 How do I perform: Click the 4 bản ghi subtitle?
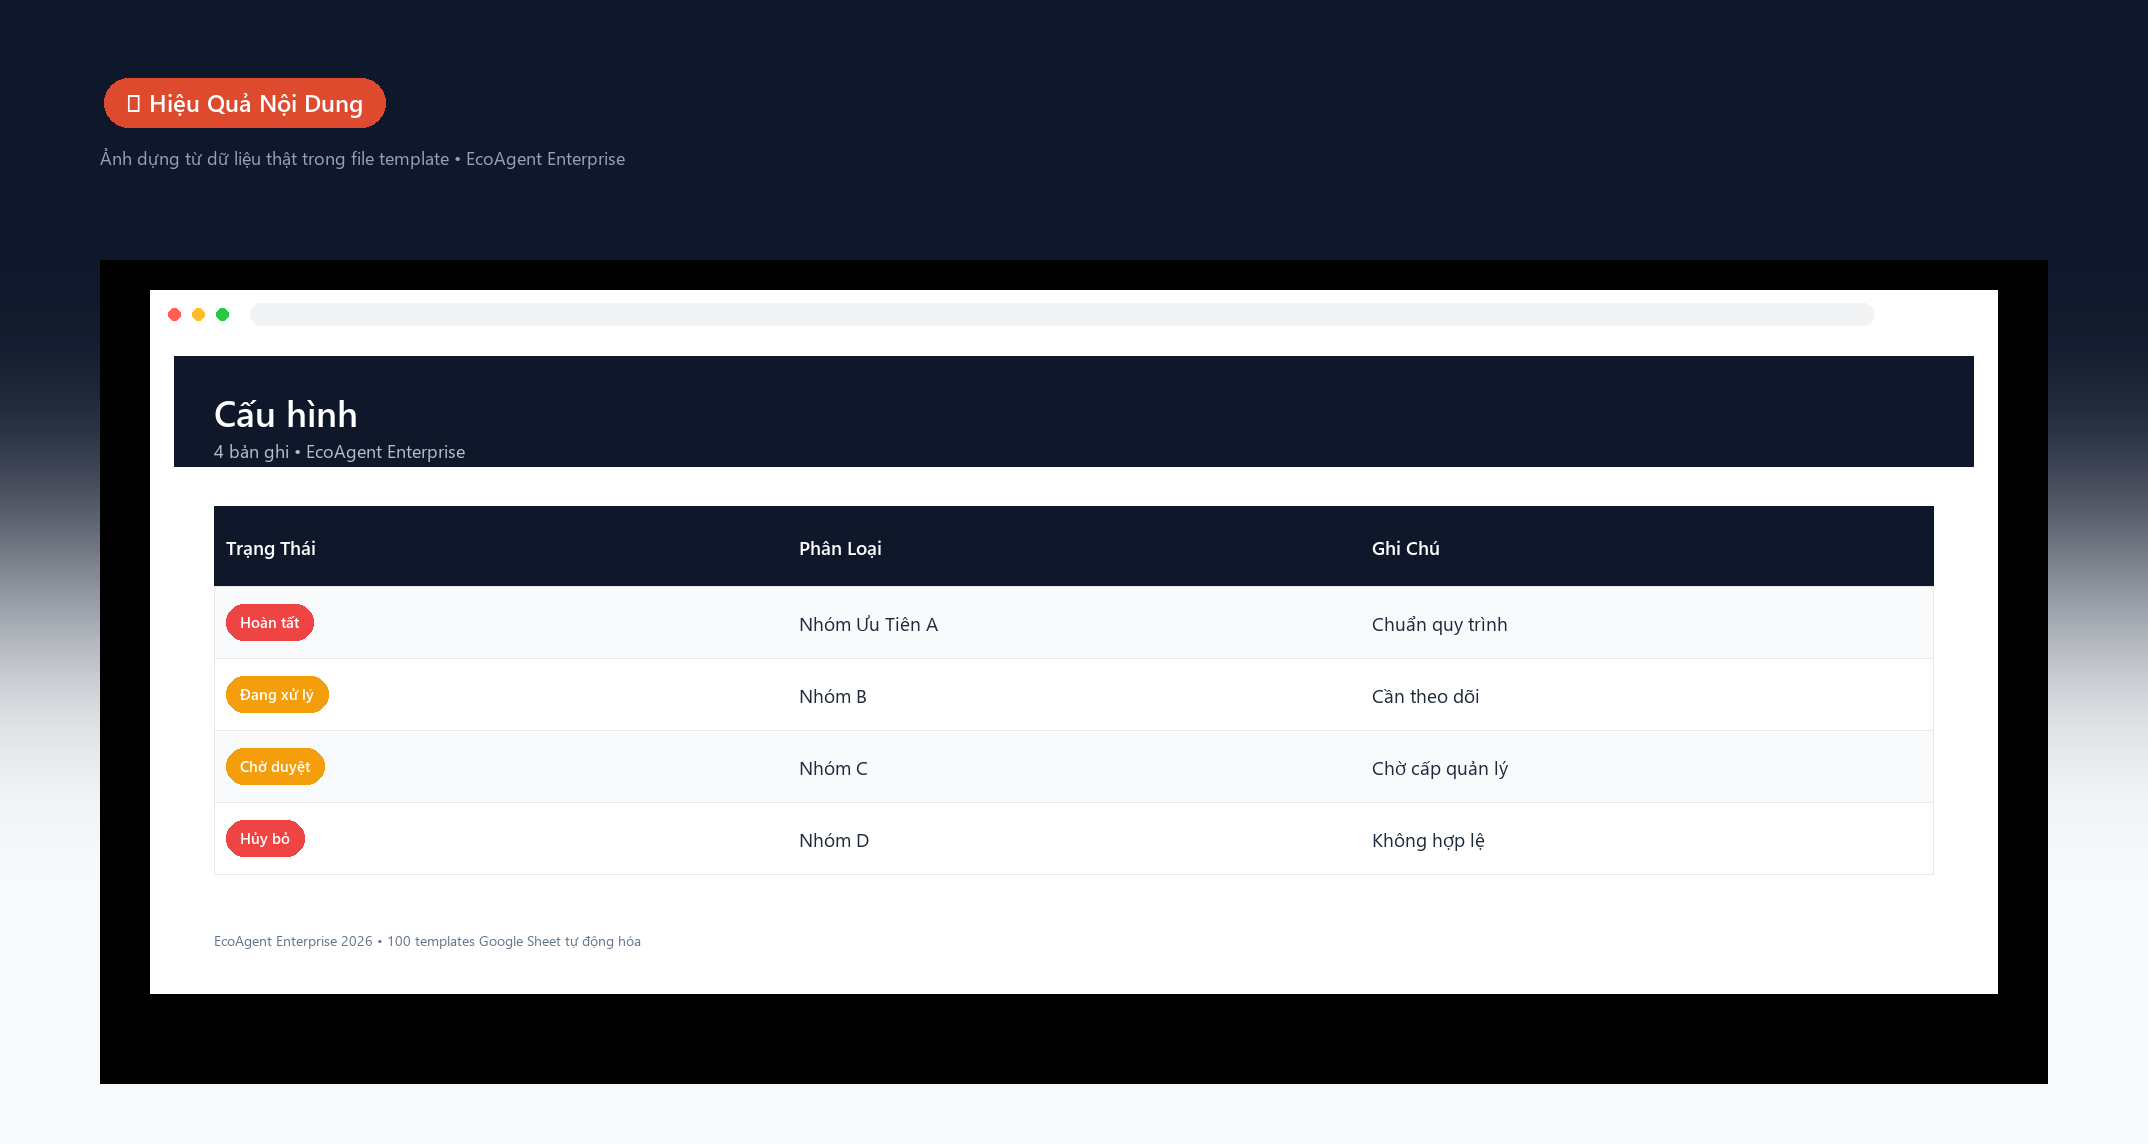pyautogui.click(x=339, y=452)
